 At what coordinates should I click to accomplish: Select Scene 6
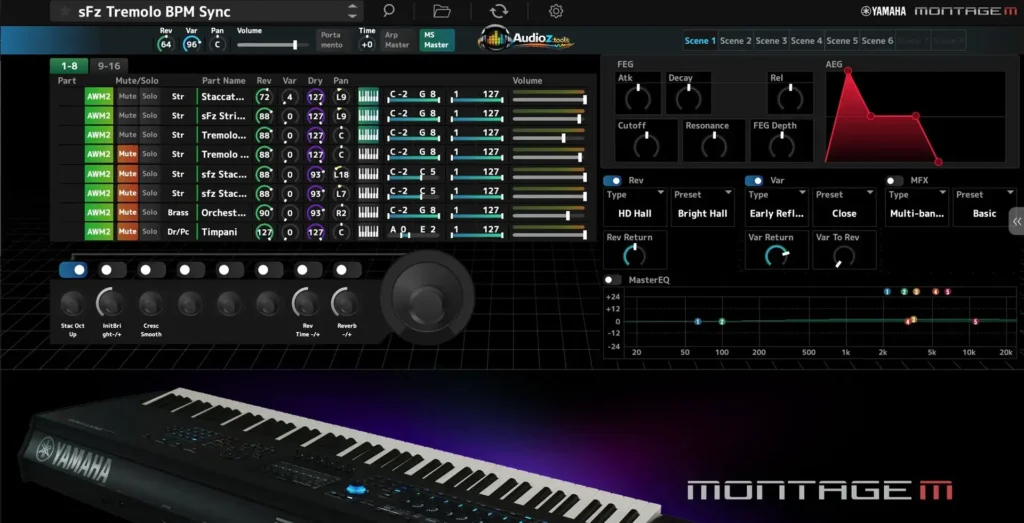pos(877,40)
